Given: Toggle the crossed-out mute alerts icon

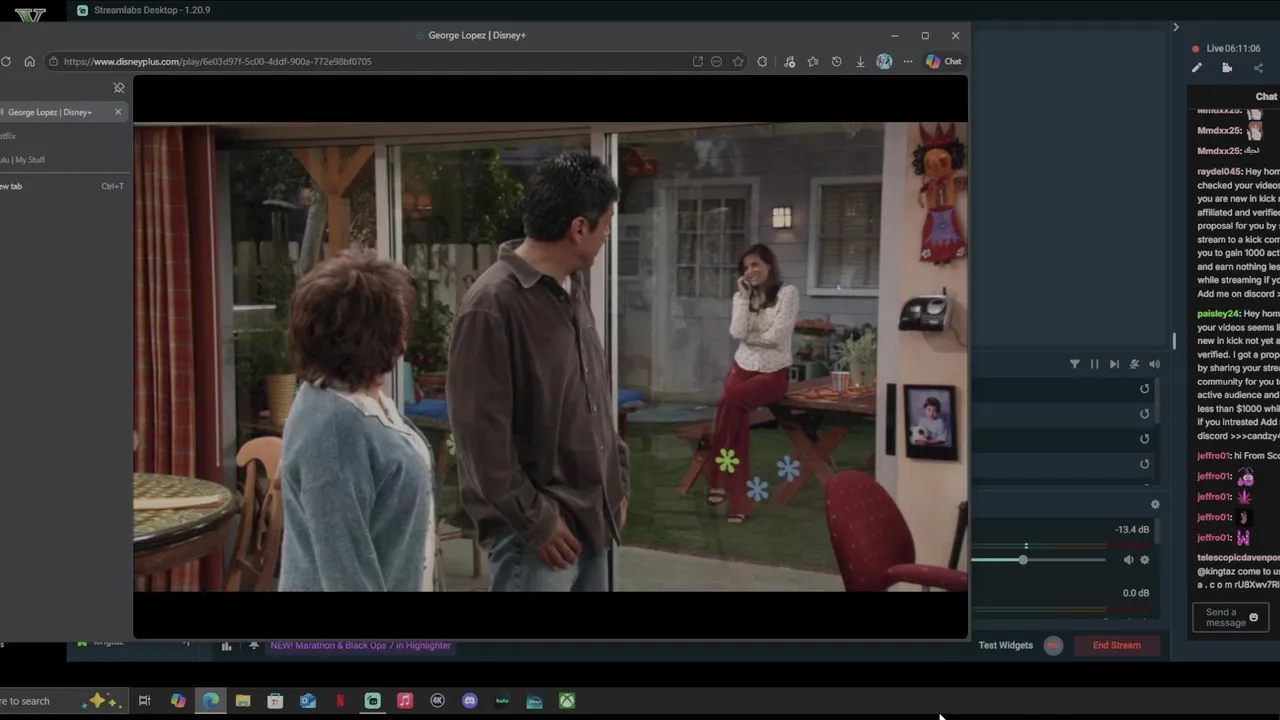Looking at the screenshot, I should point(1134,364).
